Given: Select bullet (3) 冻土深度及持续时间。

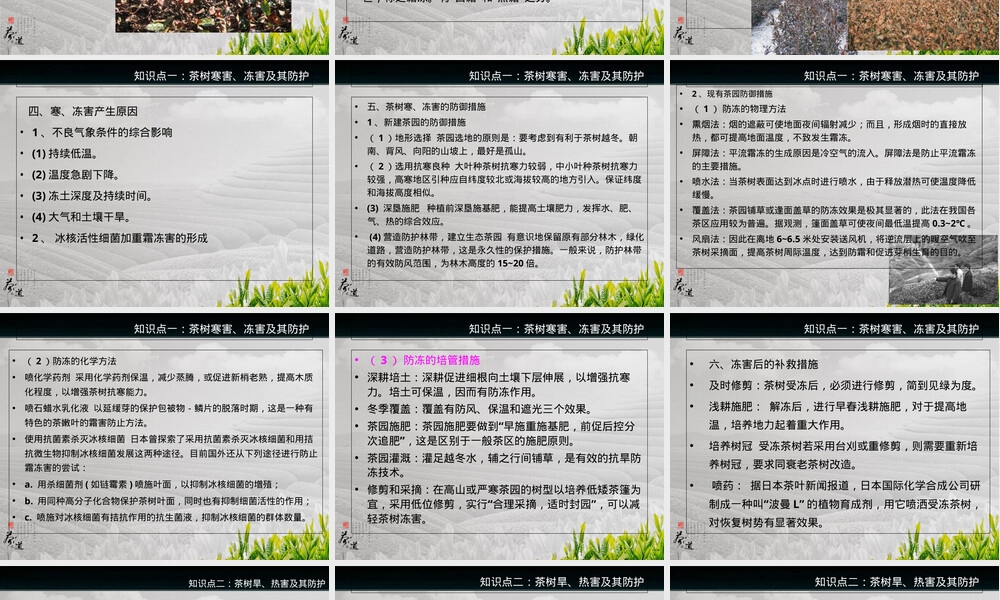Looking at the screenshot, I should (x=92, y=196).
